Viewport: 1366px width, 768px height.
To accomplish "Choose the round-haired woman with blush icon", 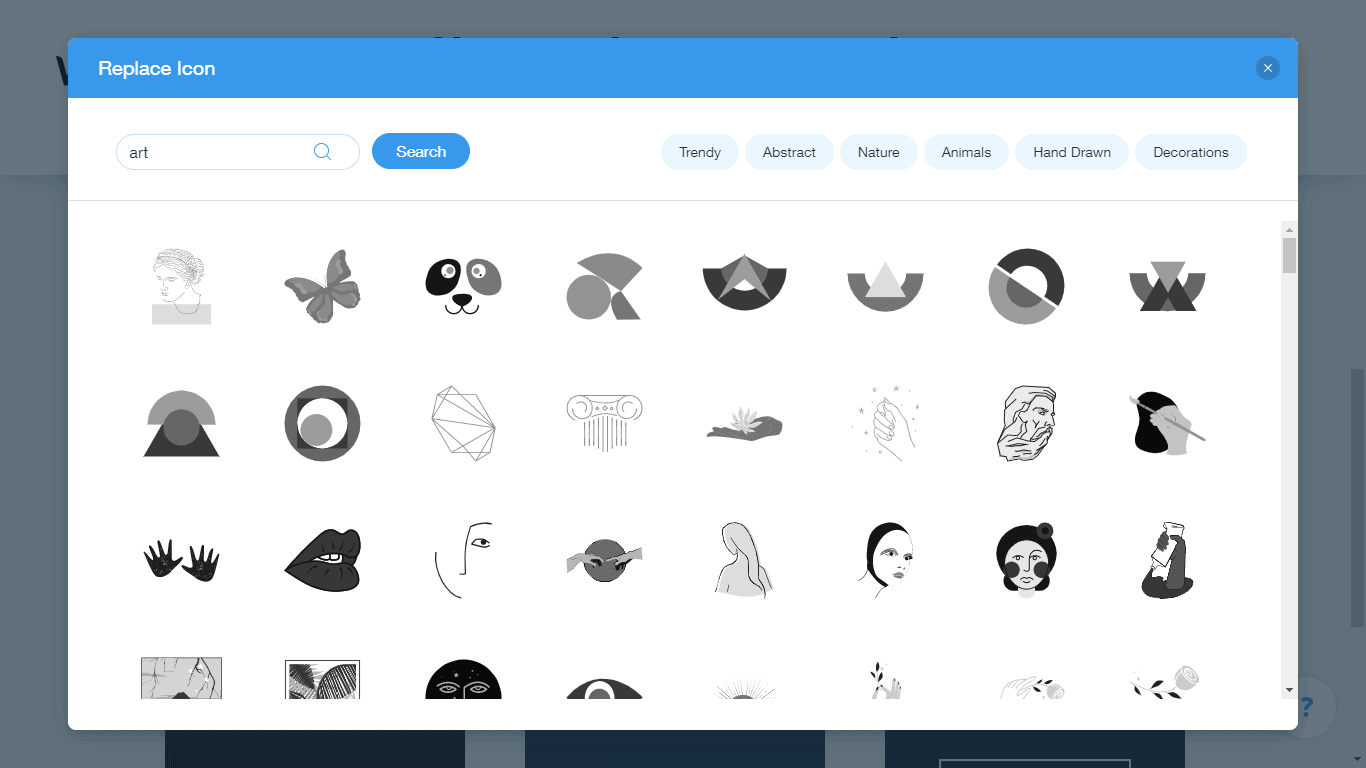I will (1026, 560).
